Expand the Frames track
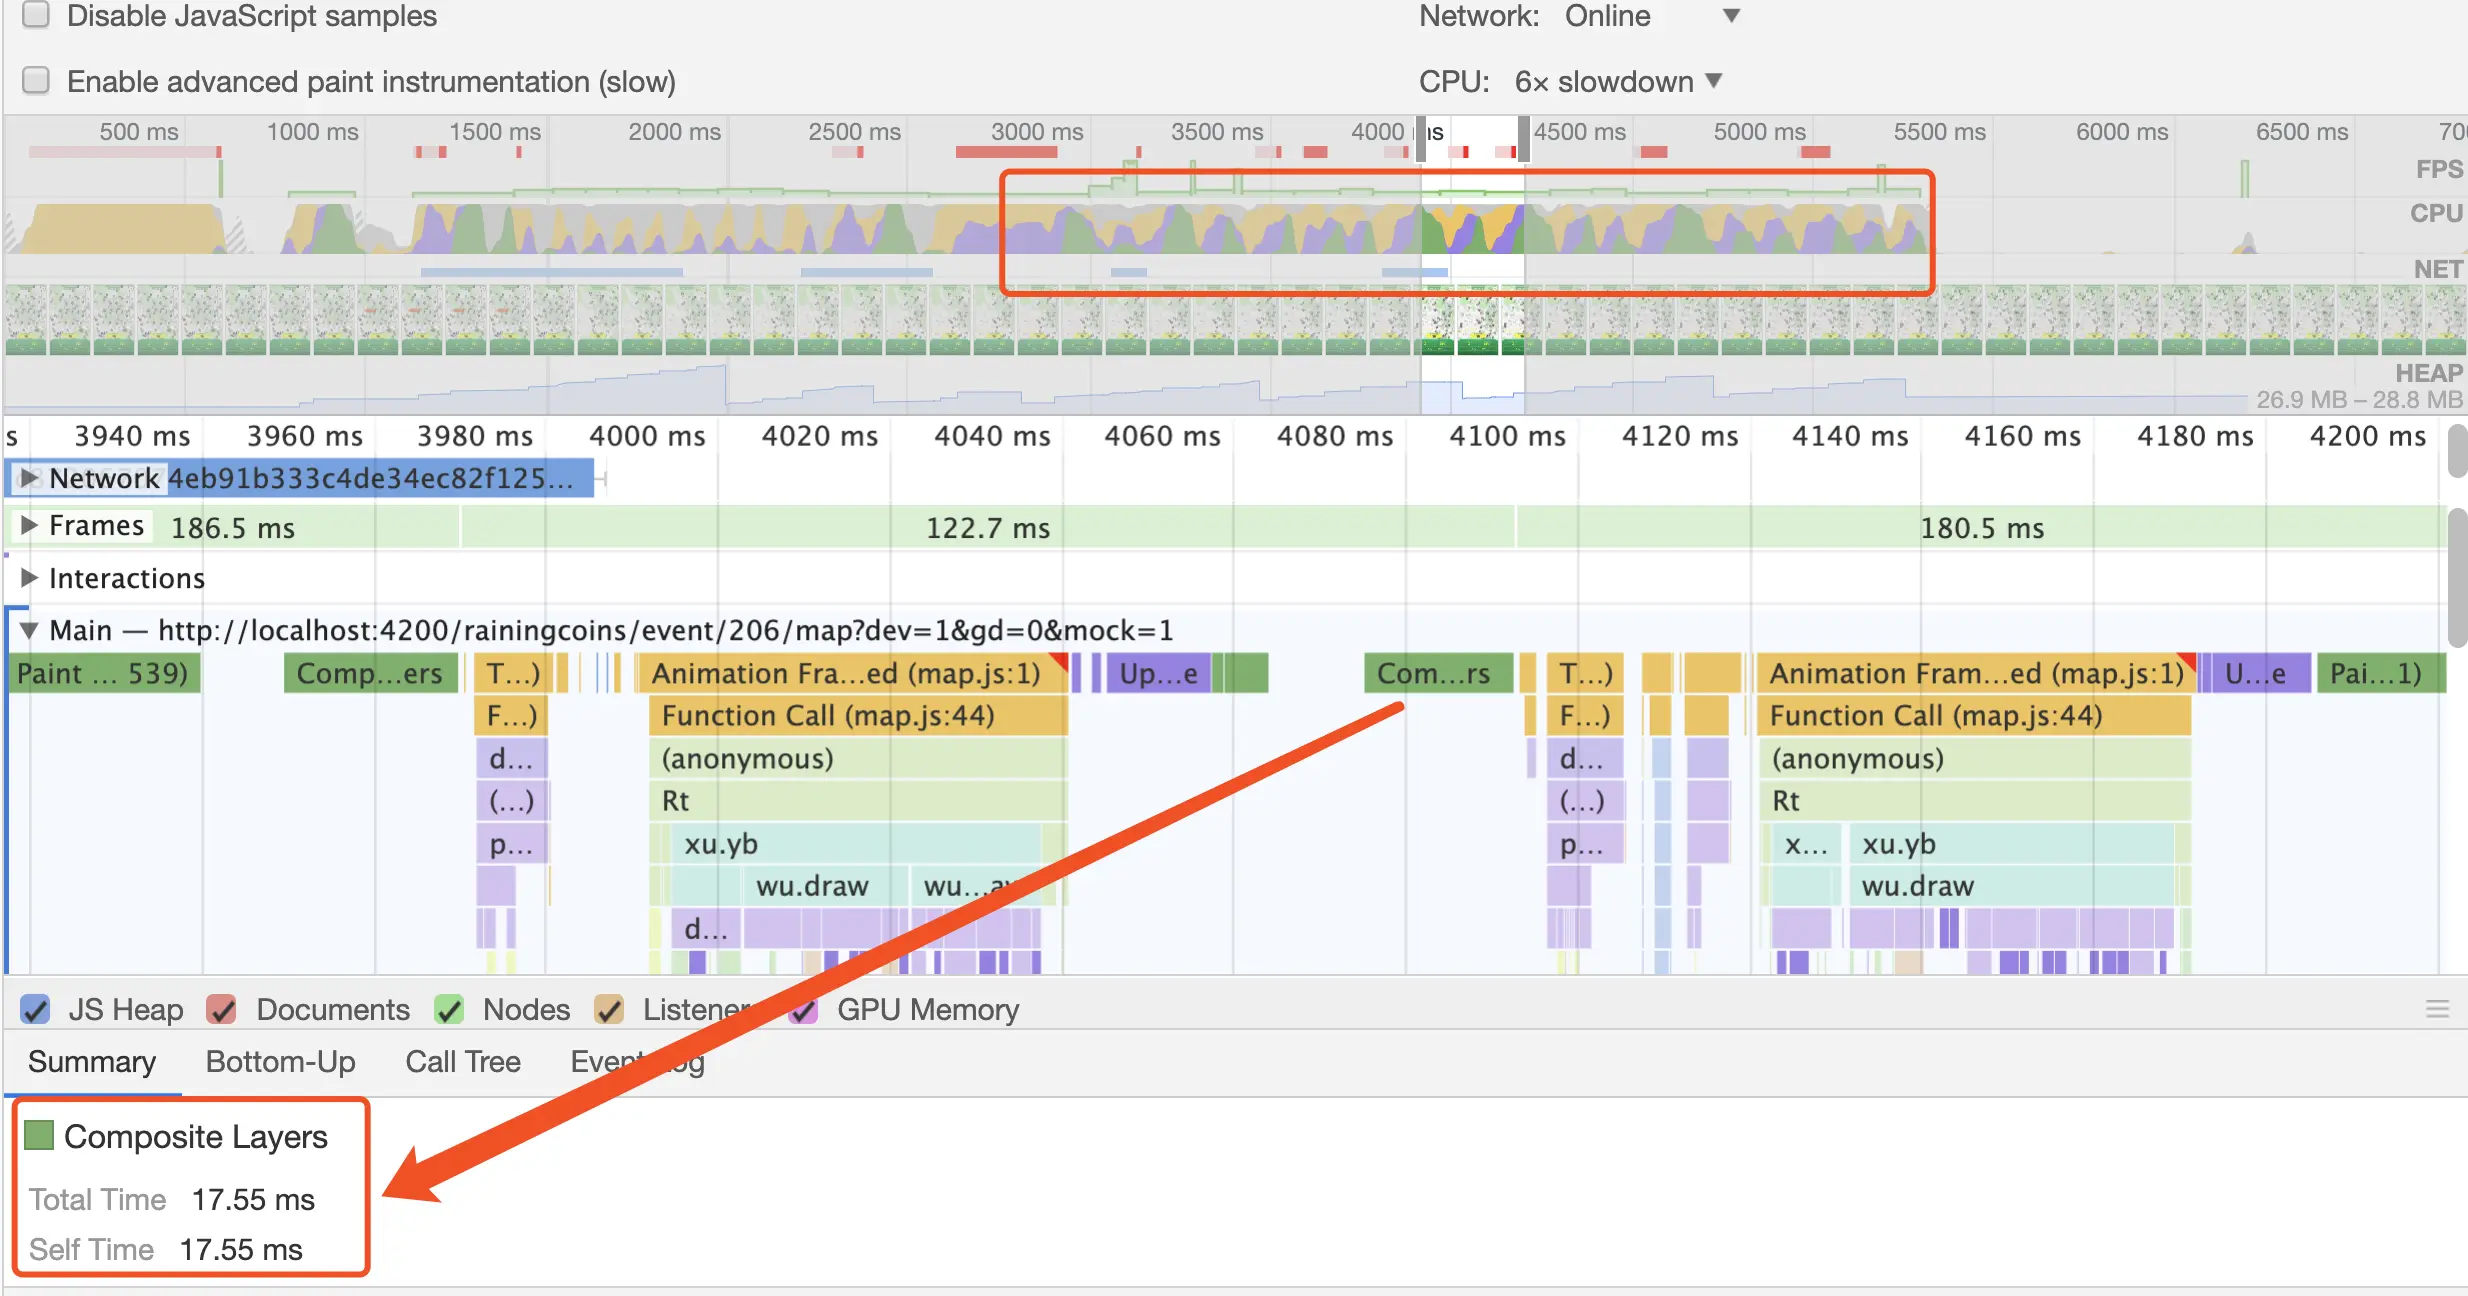The height and width of the screenshot is (1296, 2468). [x=29, y=526]
